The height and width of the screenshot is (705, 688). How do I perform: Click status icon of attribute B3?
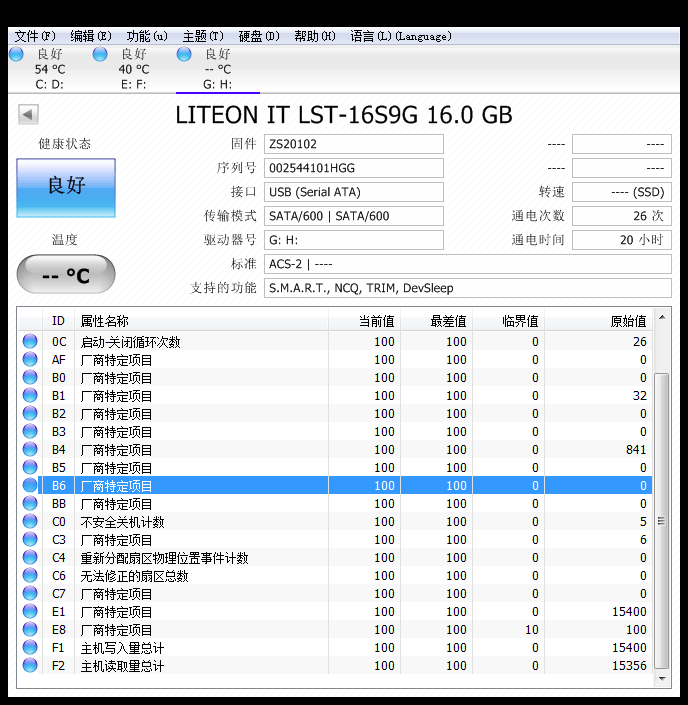pos(30,431)
